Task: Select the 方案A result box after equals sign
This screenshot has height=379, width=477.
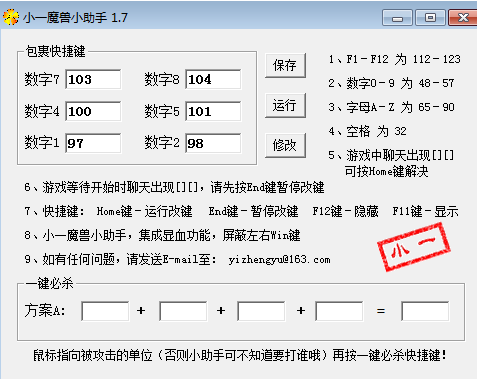Action: point(425,311)
